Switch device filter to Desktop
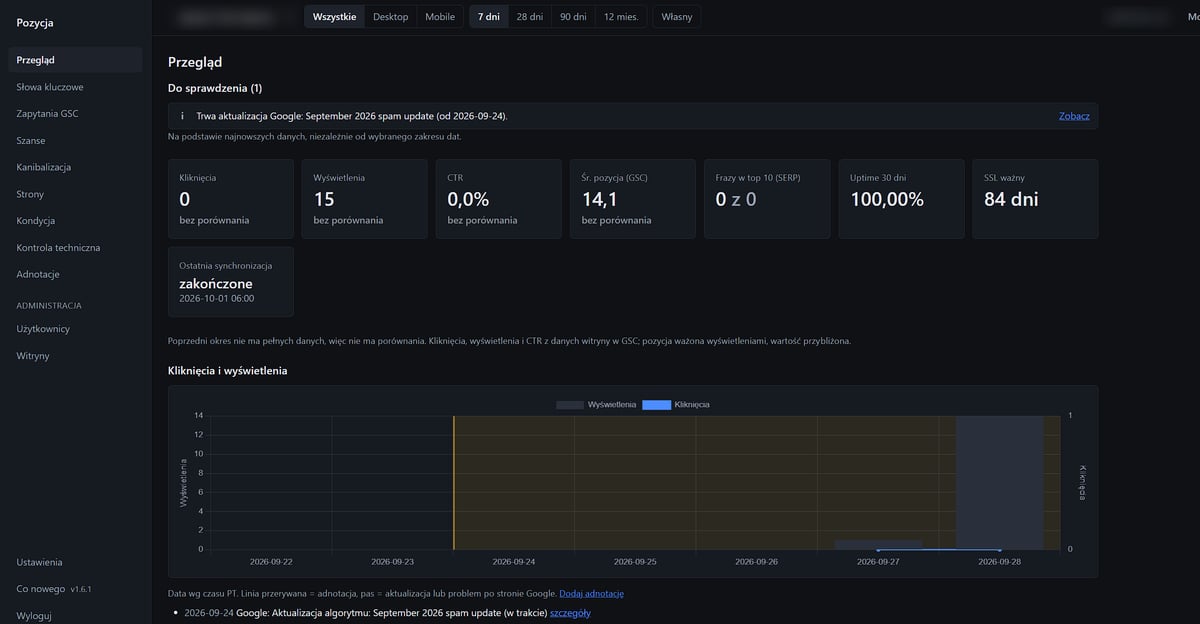This screenshot has height=624, width=1200. (x=391, y=17)
